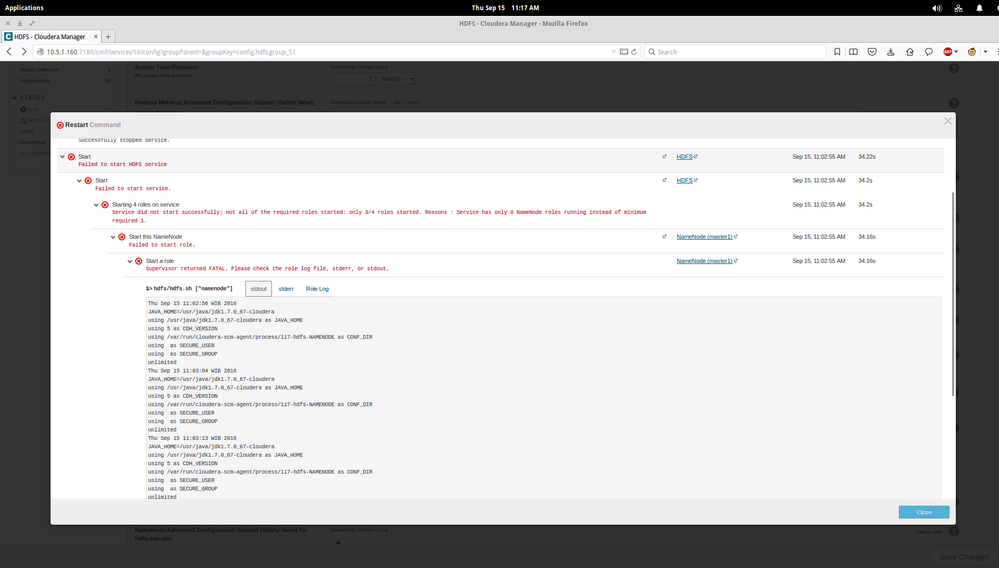Viewport: 999px width, 568px height.
Task: Open the bookmarks library book icon
Action: [x=854, y=52]
